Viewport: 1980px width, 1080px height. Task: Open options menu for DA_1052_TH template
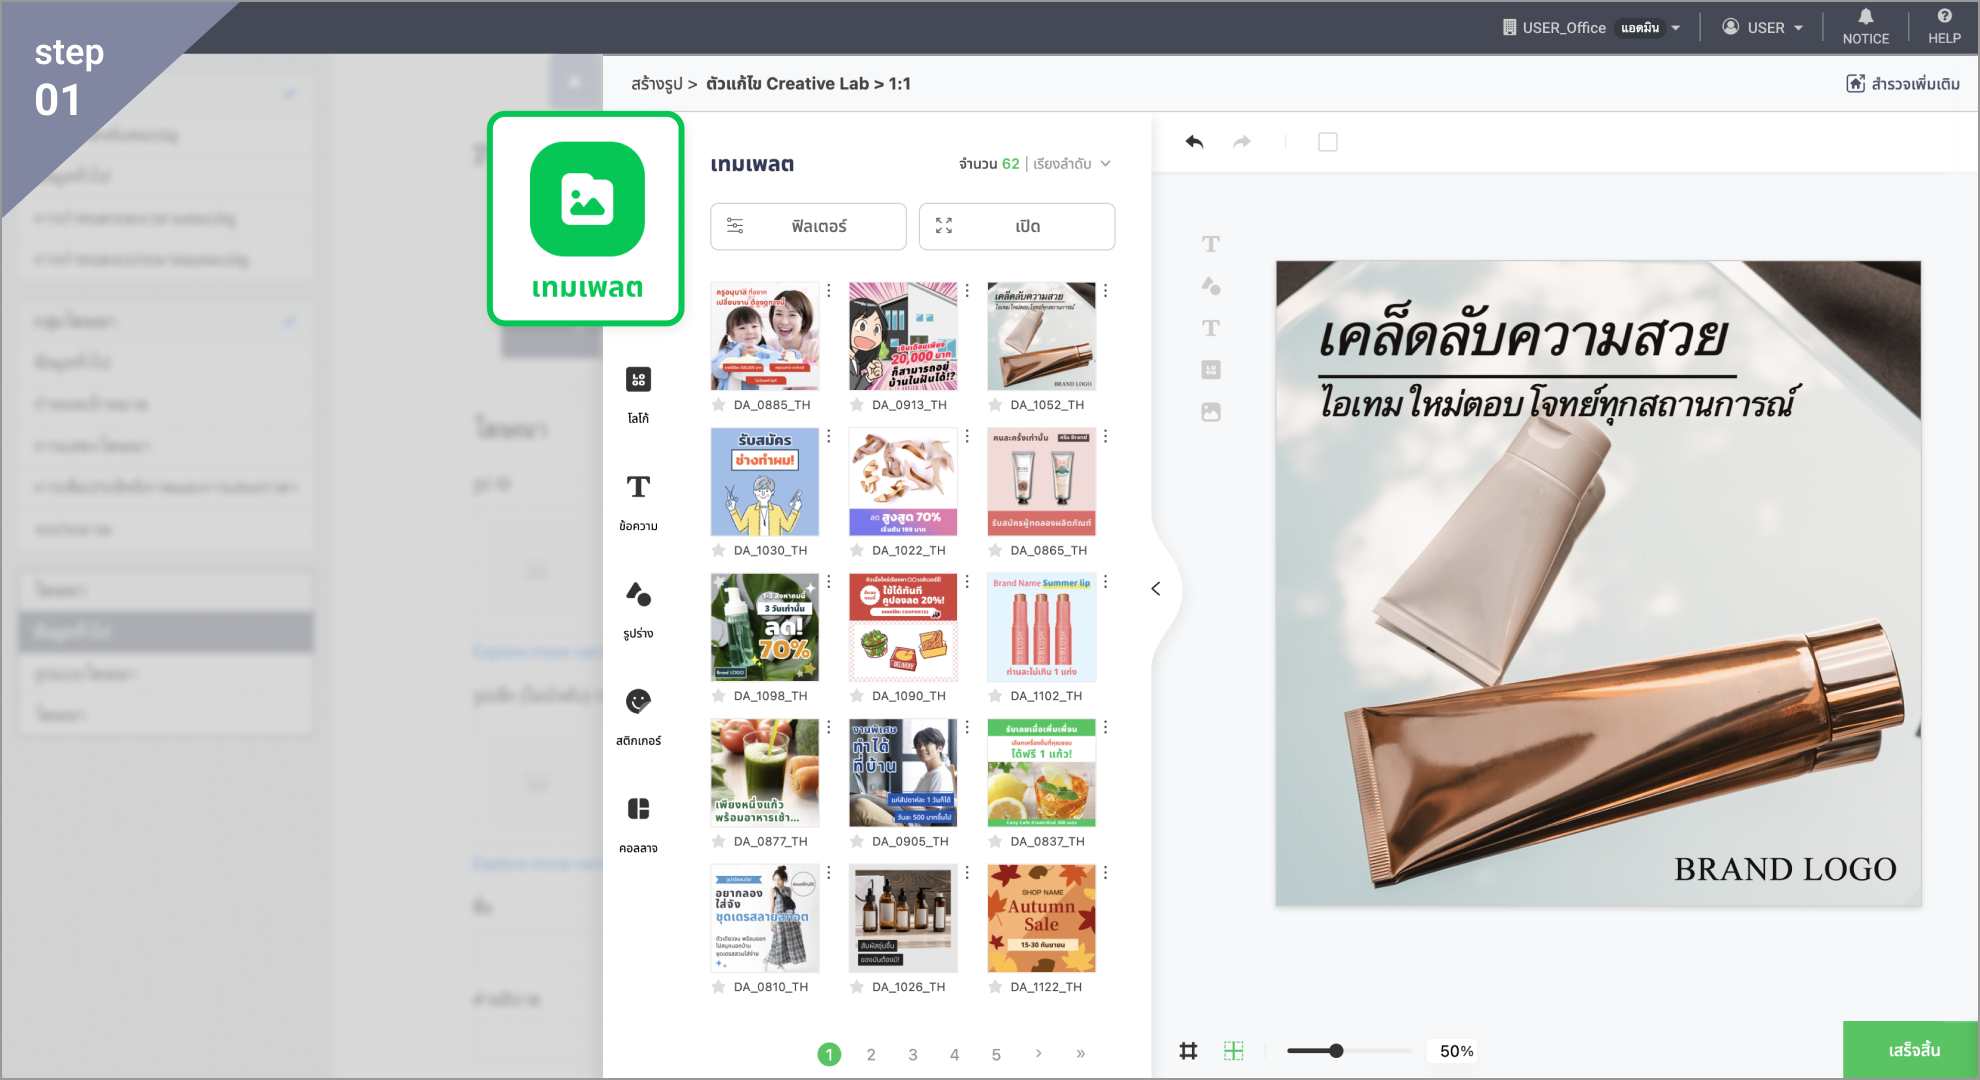tap(1105, 291)
